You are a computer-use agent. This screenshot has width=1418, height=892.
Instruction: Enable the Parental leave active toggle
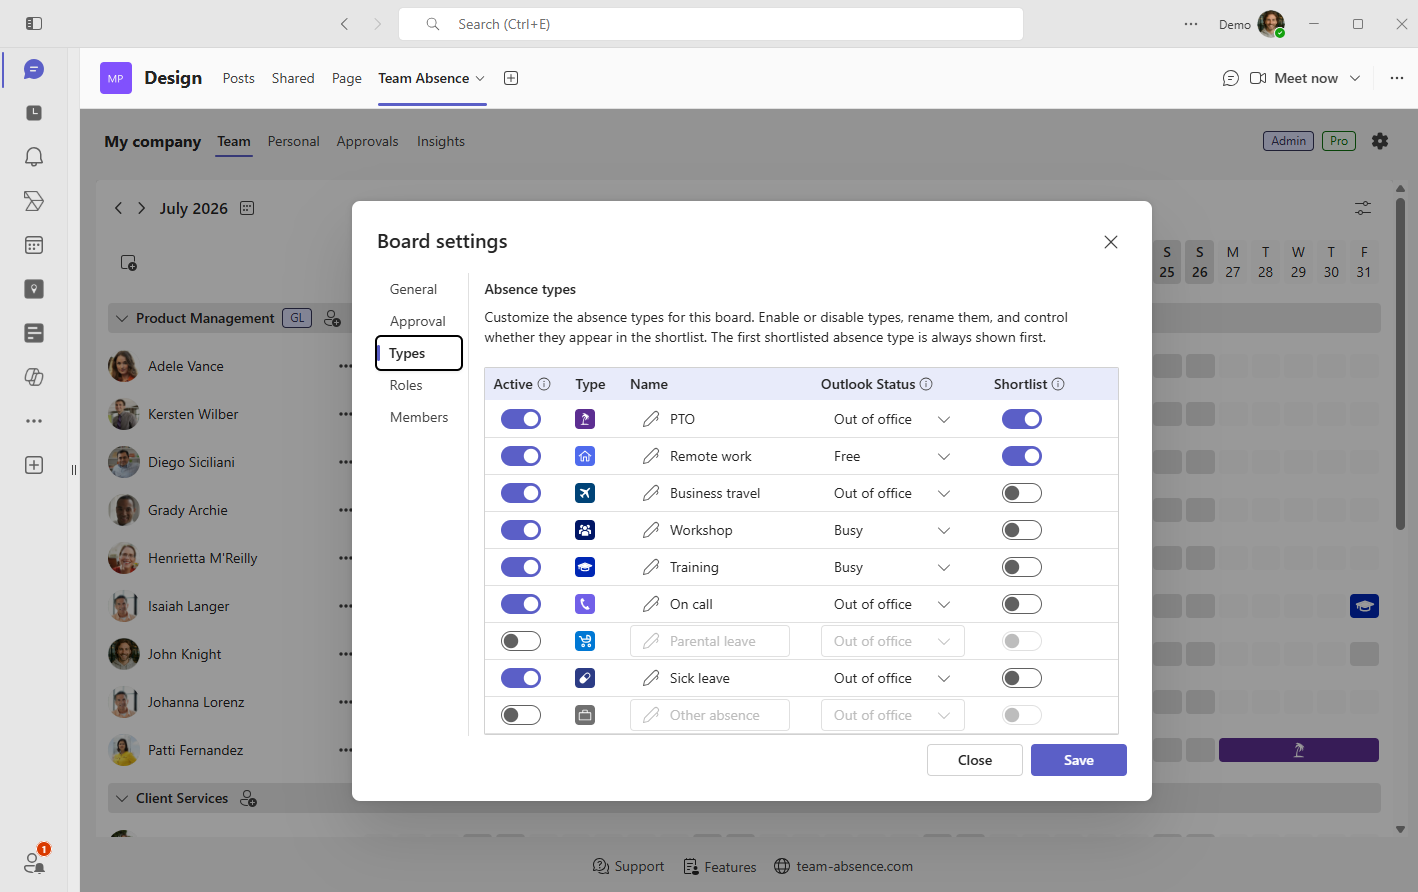[521, 641]
